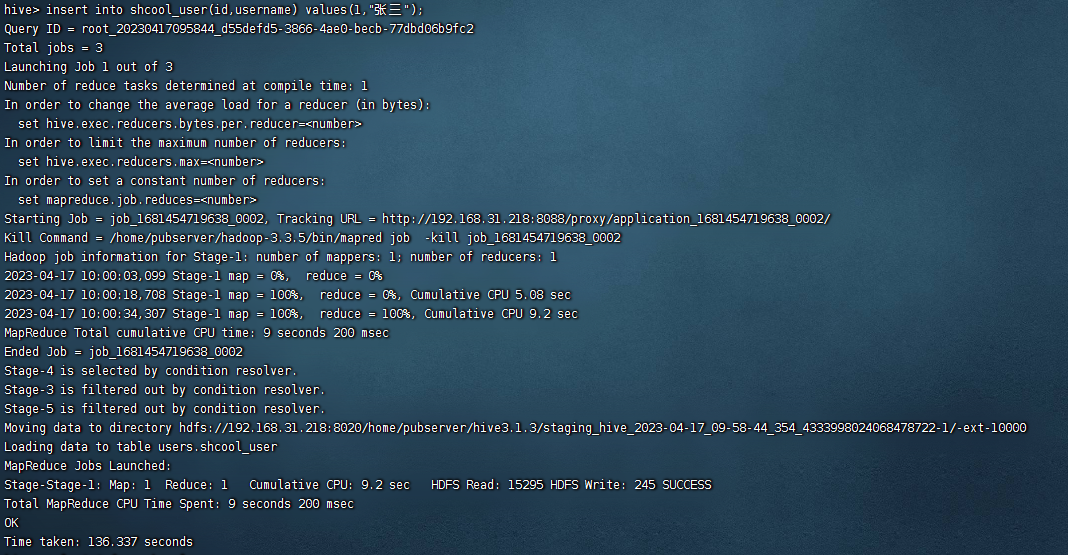The width and height of the screenshot is (1068, 555).
Task: Click the Query ID line
Action: pyautogui.click(x=239, y=29)
